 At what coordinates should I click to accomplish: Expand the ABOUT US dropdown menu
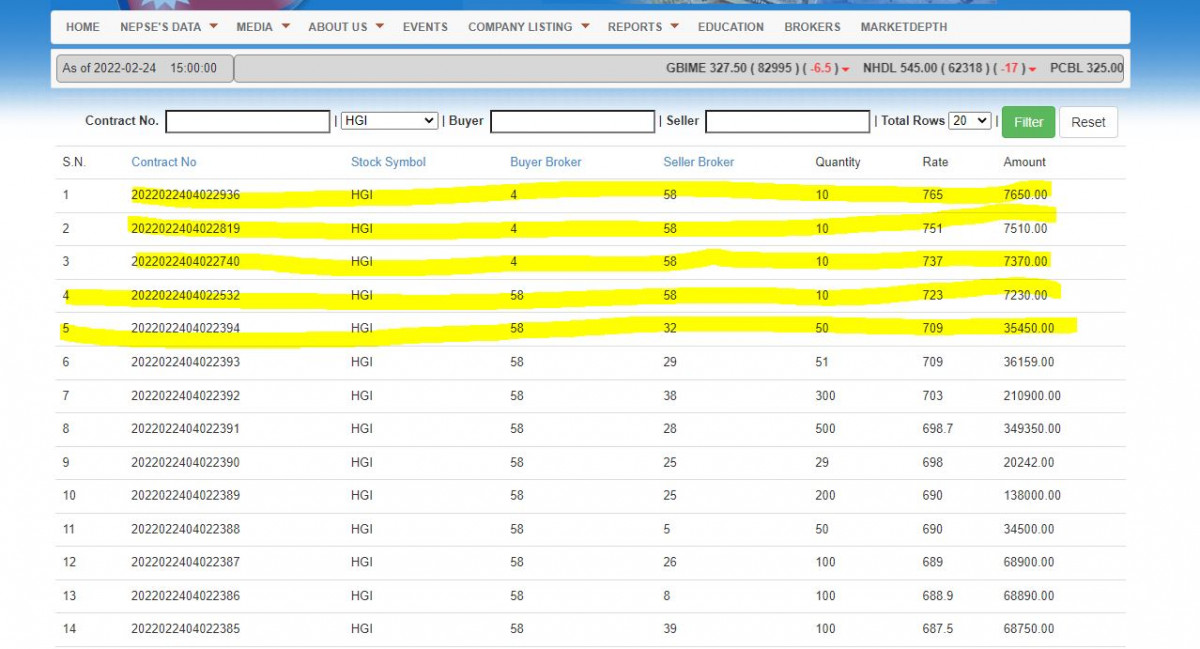pos(346,27)
